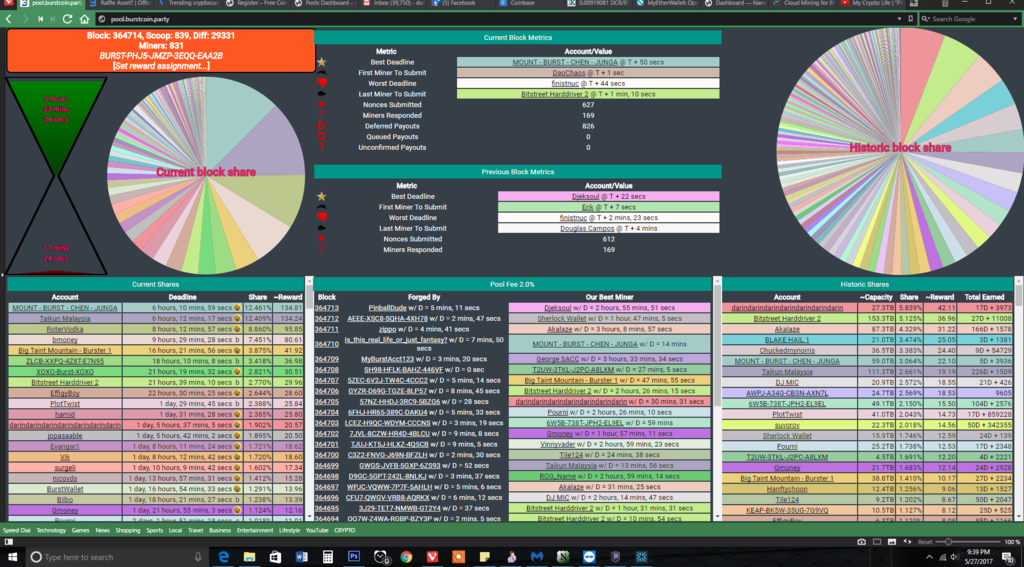The height and width of the screenshot is (567, 1024).
Task: Click the Current block share pie chart
Action: [204, 172]
